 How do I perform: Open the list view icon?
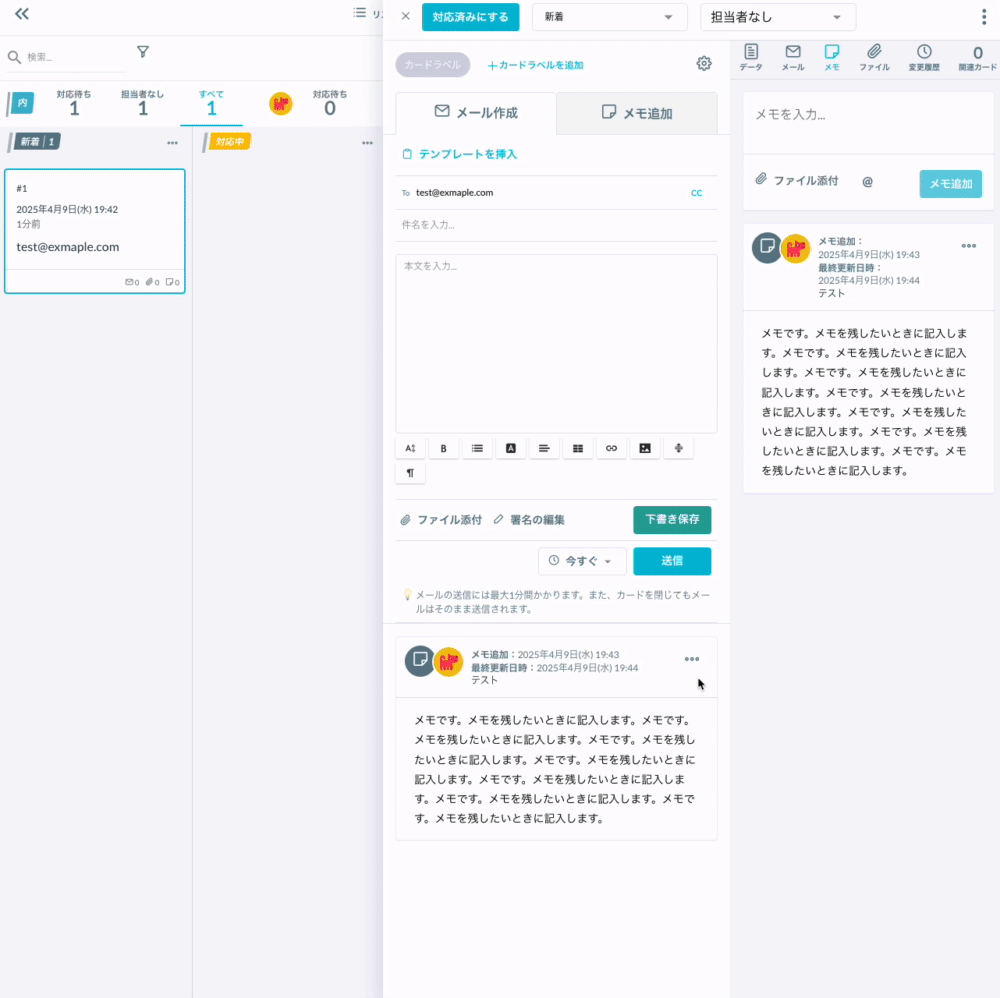pyautogui.click(x=360, y=13)
